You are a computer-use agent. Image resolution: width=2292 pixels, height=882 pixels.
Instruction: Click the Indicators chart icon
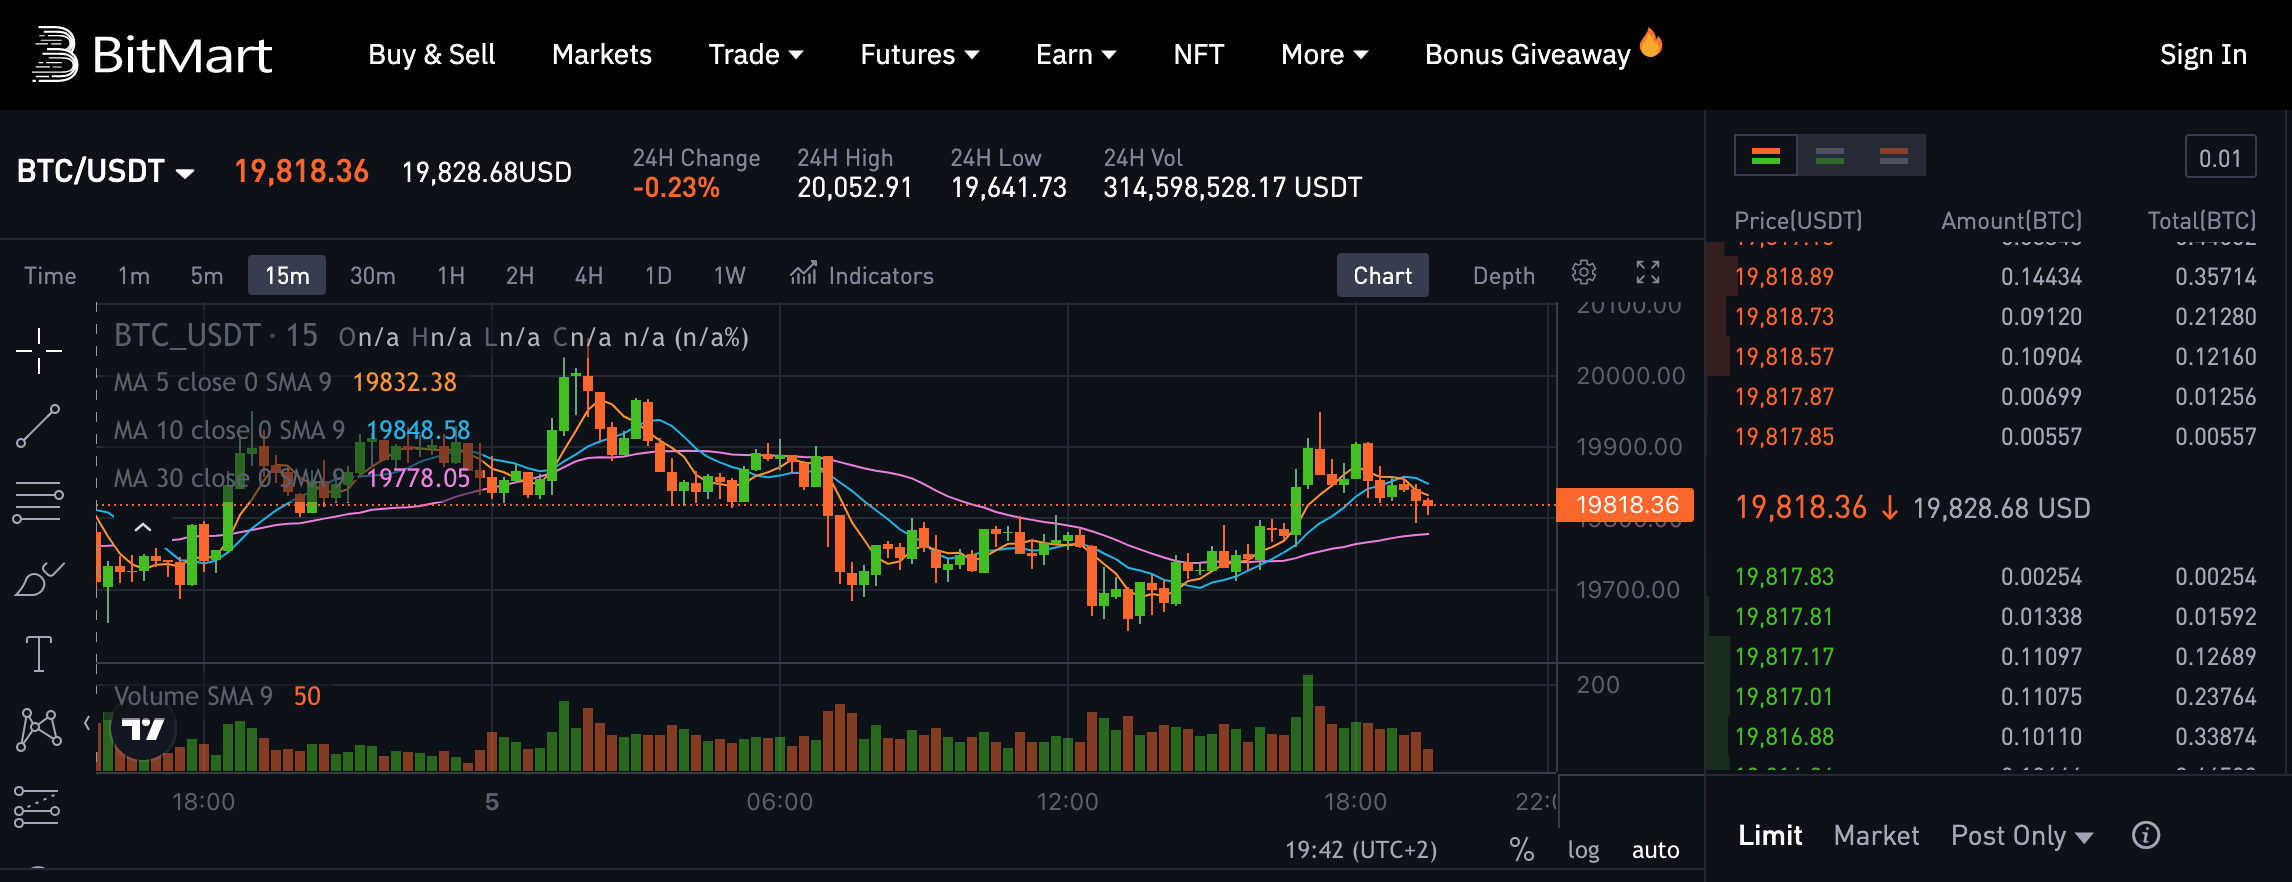click(x=804, y=273)
